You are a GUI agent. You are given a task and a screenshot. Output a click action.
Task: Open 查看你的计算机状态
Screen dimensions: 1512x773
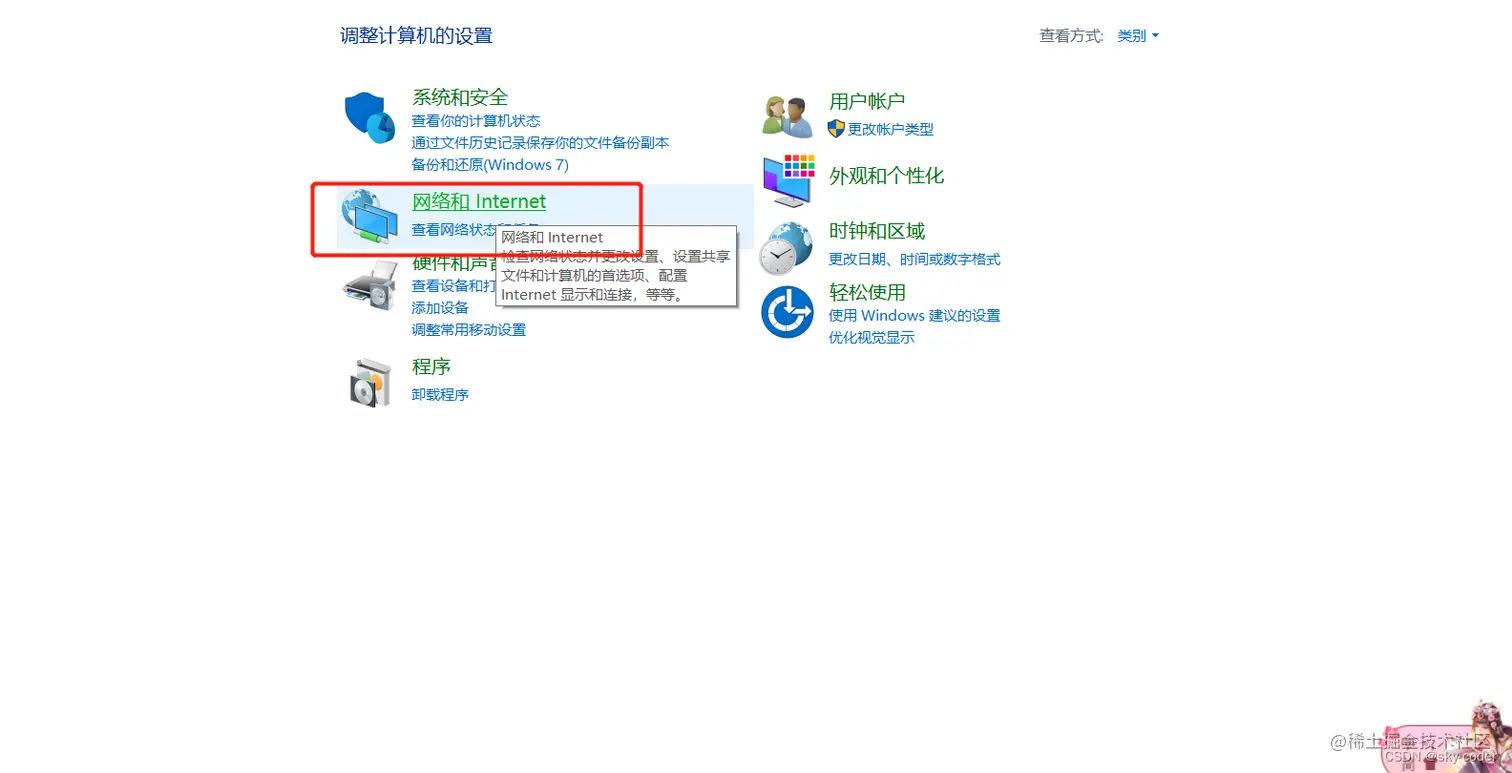(477, 120)
